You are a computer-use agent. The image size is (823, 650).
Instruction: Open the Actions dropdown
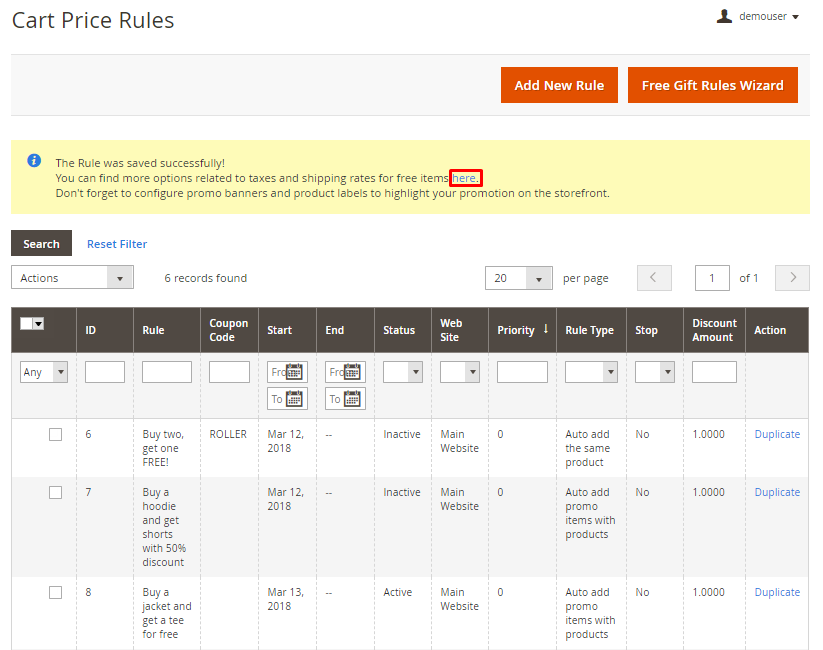(72, 278)
